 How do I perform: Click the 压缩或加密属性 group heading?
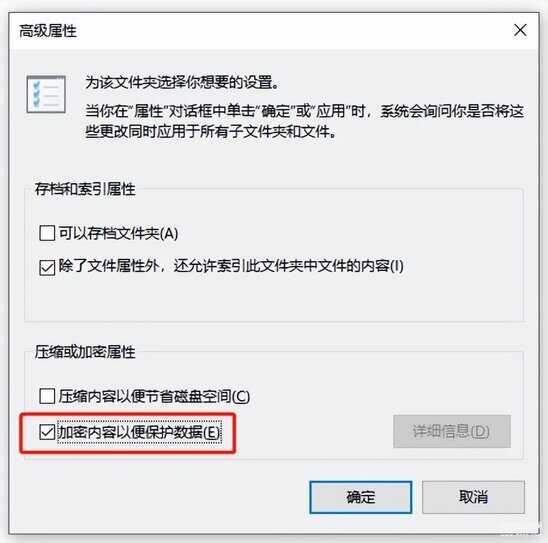click(x=85, y=352)
